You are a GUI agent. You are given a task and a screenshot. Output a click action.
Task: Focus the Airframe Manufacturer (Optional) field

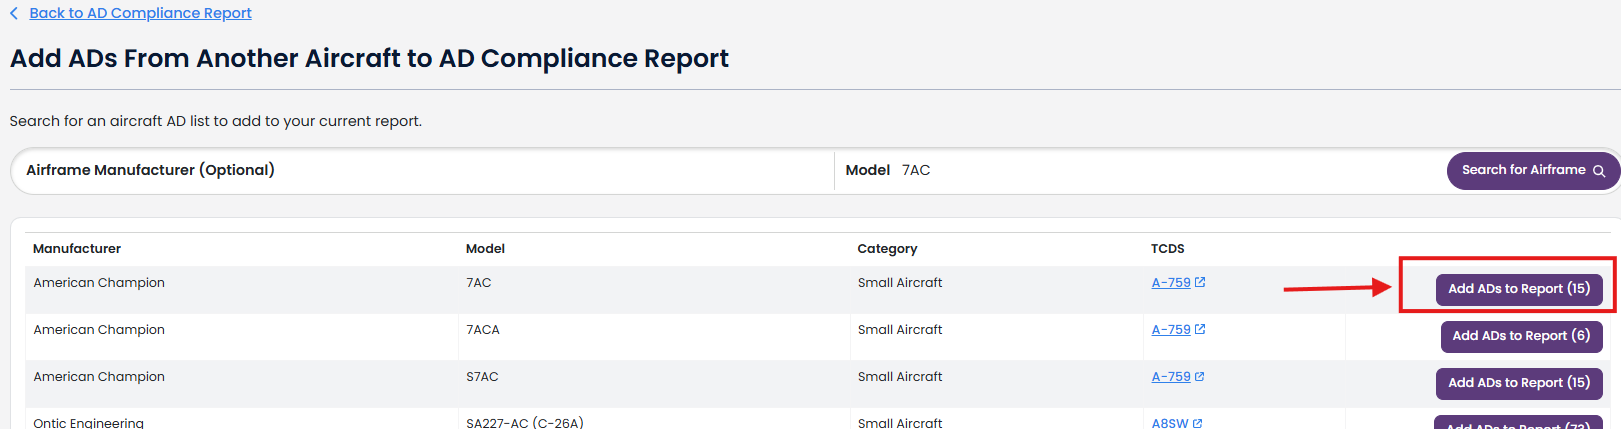(x=422, y=170)
